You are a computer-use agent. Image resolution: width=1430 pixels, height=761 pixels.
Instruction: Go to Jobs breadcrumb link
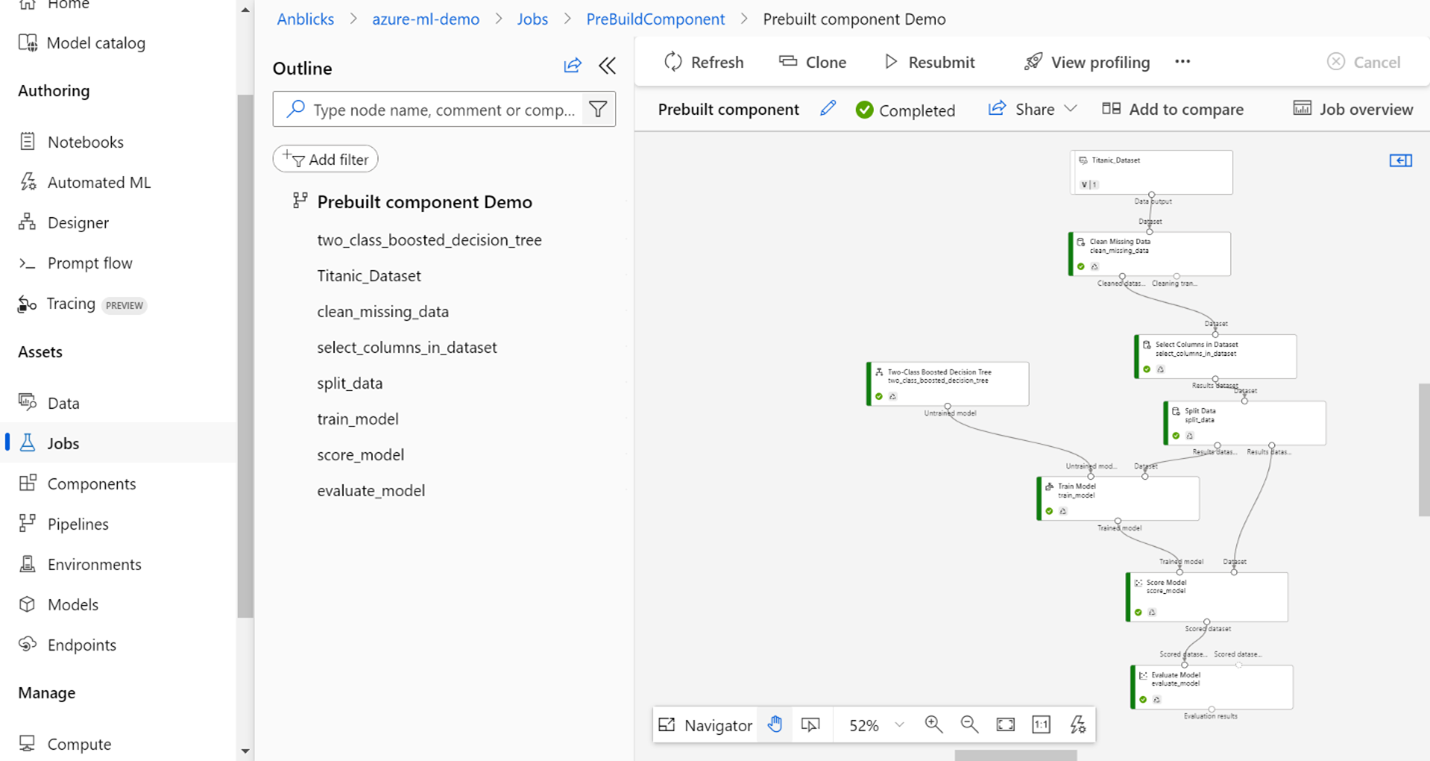(x=532, y=19)
